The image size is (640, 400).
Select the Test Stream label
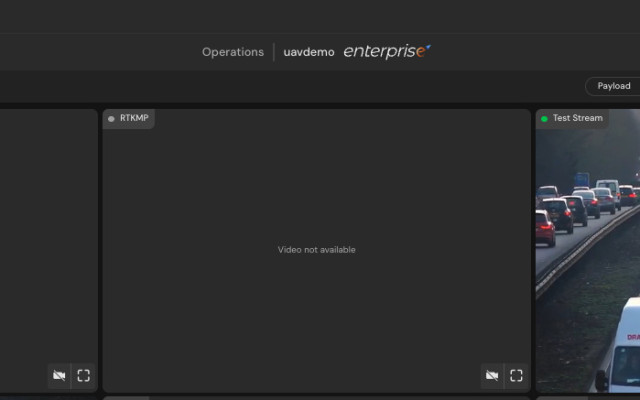point(578,118)
